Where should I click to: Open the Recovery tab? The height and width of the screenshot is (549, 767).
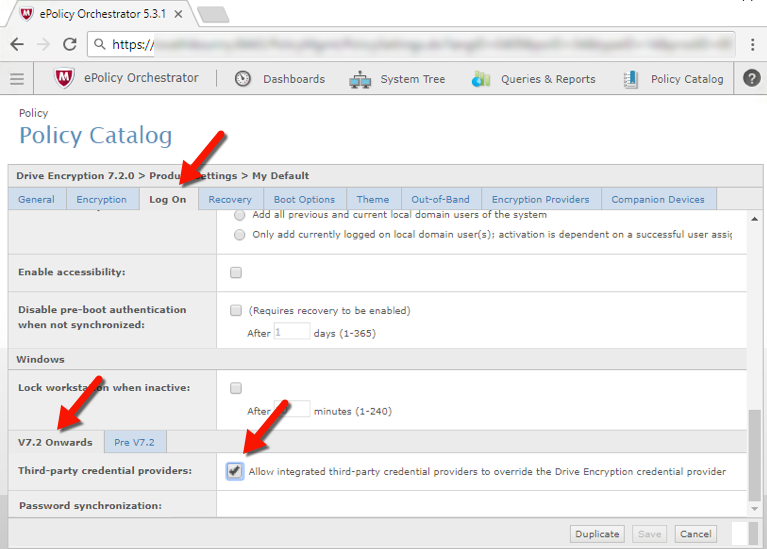(230, 200)
